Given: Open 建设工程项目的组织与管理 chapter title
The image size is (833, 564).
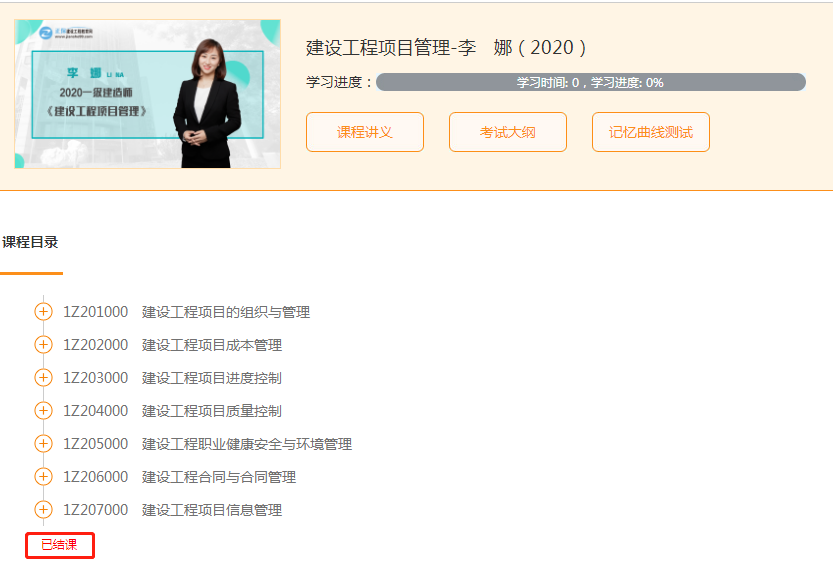Looking at the screenshot, I should pos(225,312).
